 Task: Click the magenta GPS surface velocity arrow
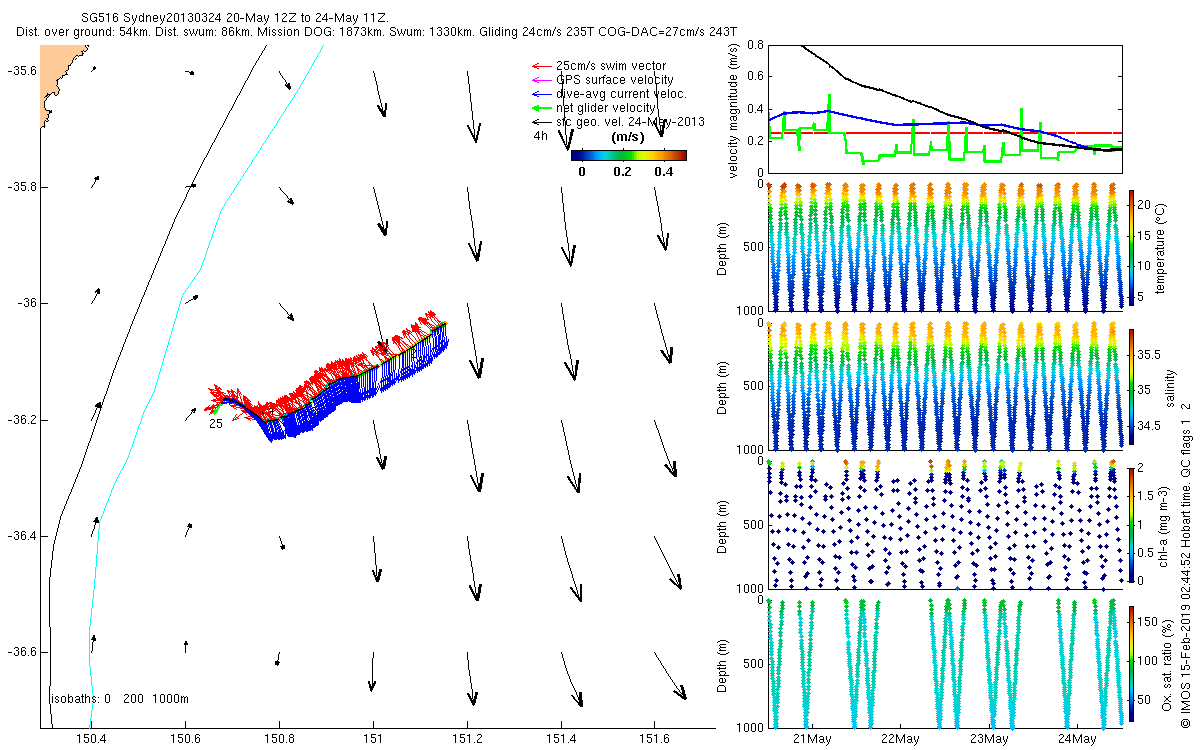click(x=540, y=80)
